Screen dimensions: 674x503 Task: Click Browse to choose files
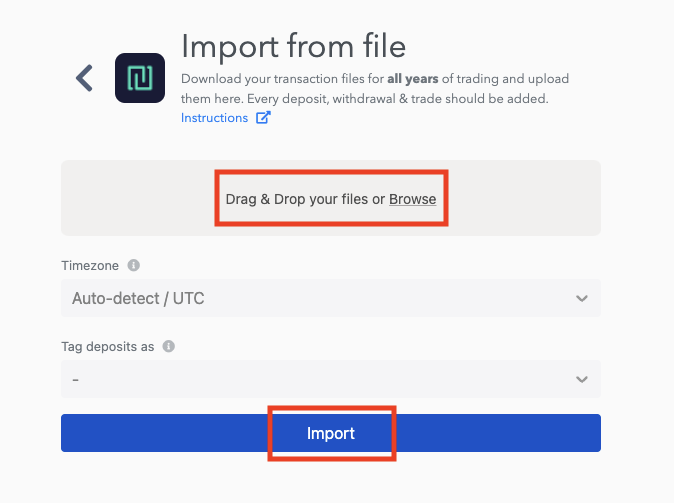[412, 199]
